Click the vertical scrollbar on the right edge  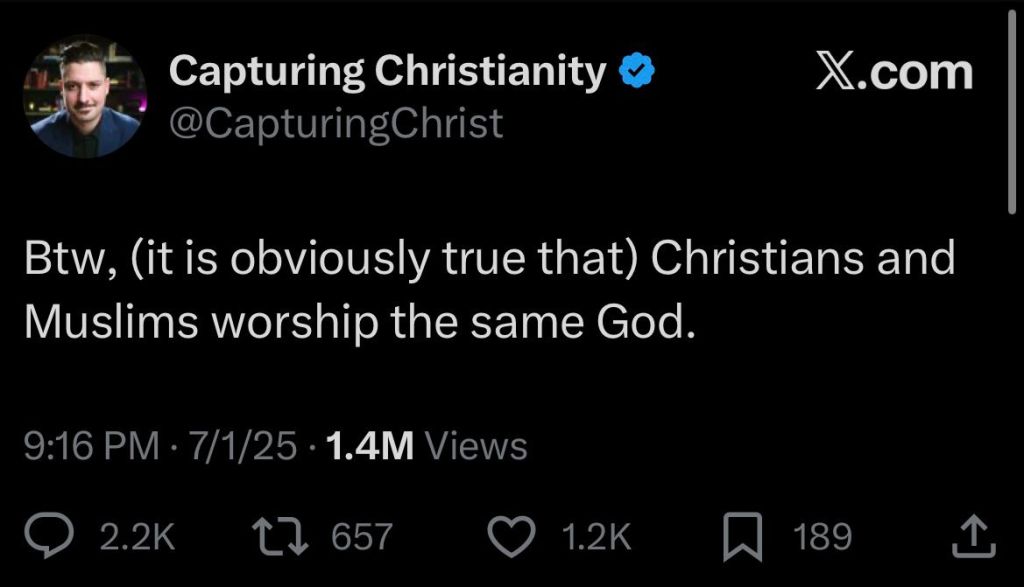(x=1013, y=110)
